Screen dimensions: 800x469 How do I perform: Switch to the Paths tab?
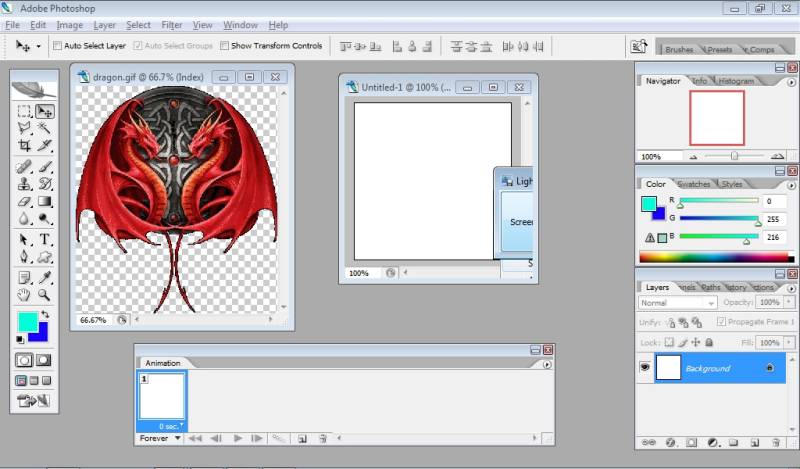tap(710, 287)
